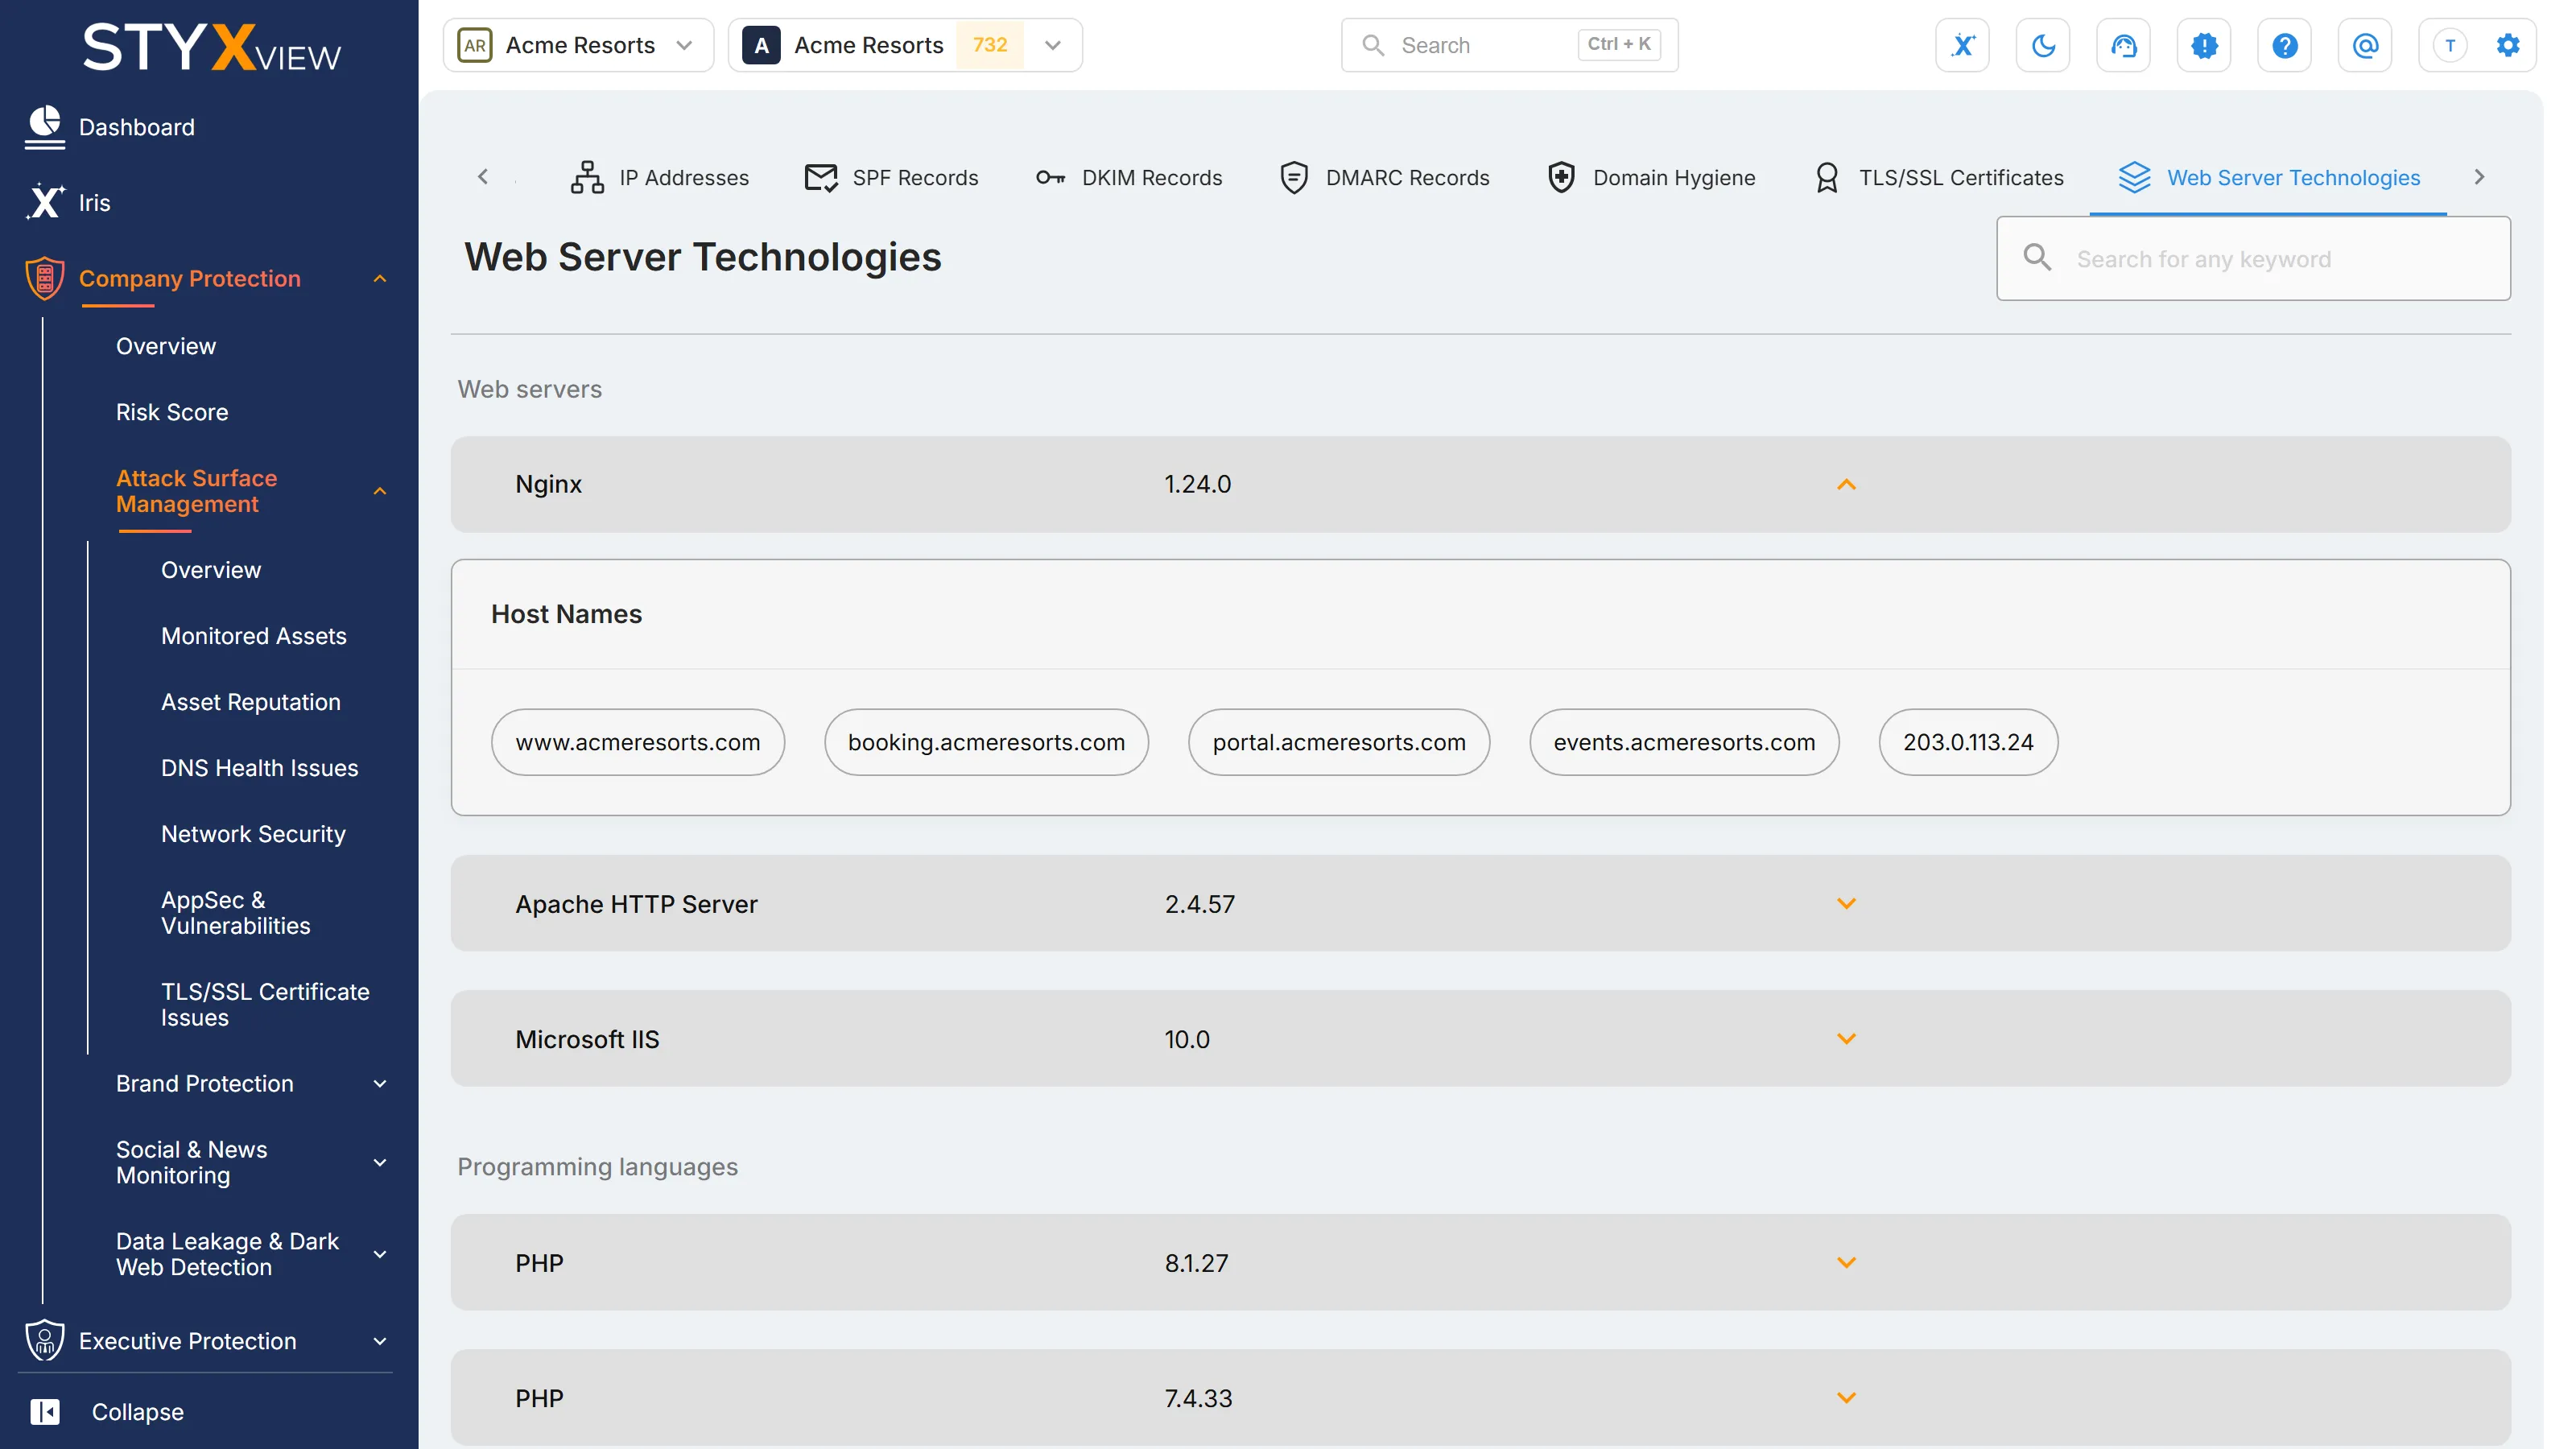Screen dimensions: 2576x1449
Task: Open the T user avatar
Action: [x=2449, y=45]
